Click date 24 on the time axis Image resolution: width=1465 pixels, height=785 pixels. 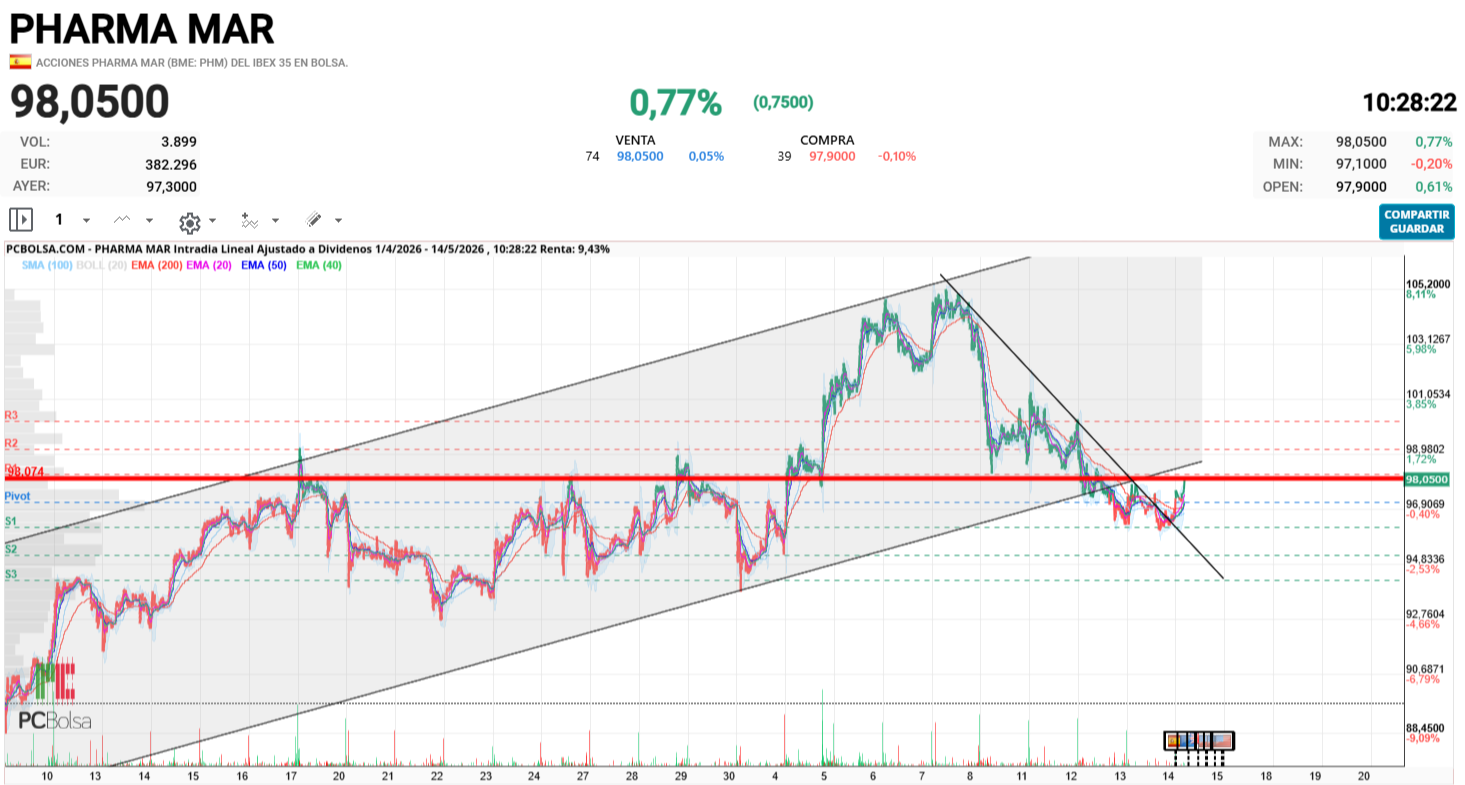[x=534, y=776]
